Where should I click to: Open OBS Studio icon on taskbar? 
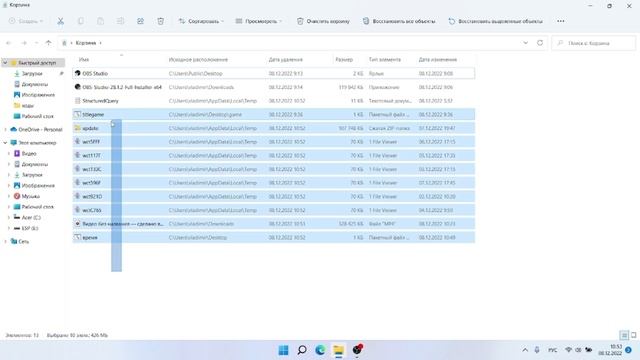pos(357,350)
